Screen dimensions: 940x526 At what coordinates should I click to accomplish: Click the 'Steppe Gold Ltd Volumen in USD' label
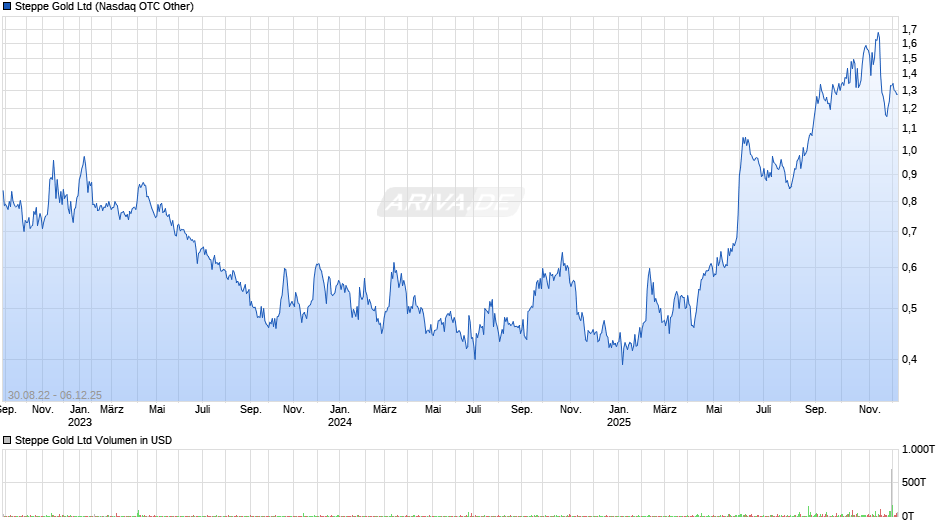point(94,440)
